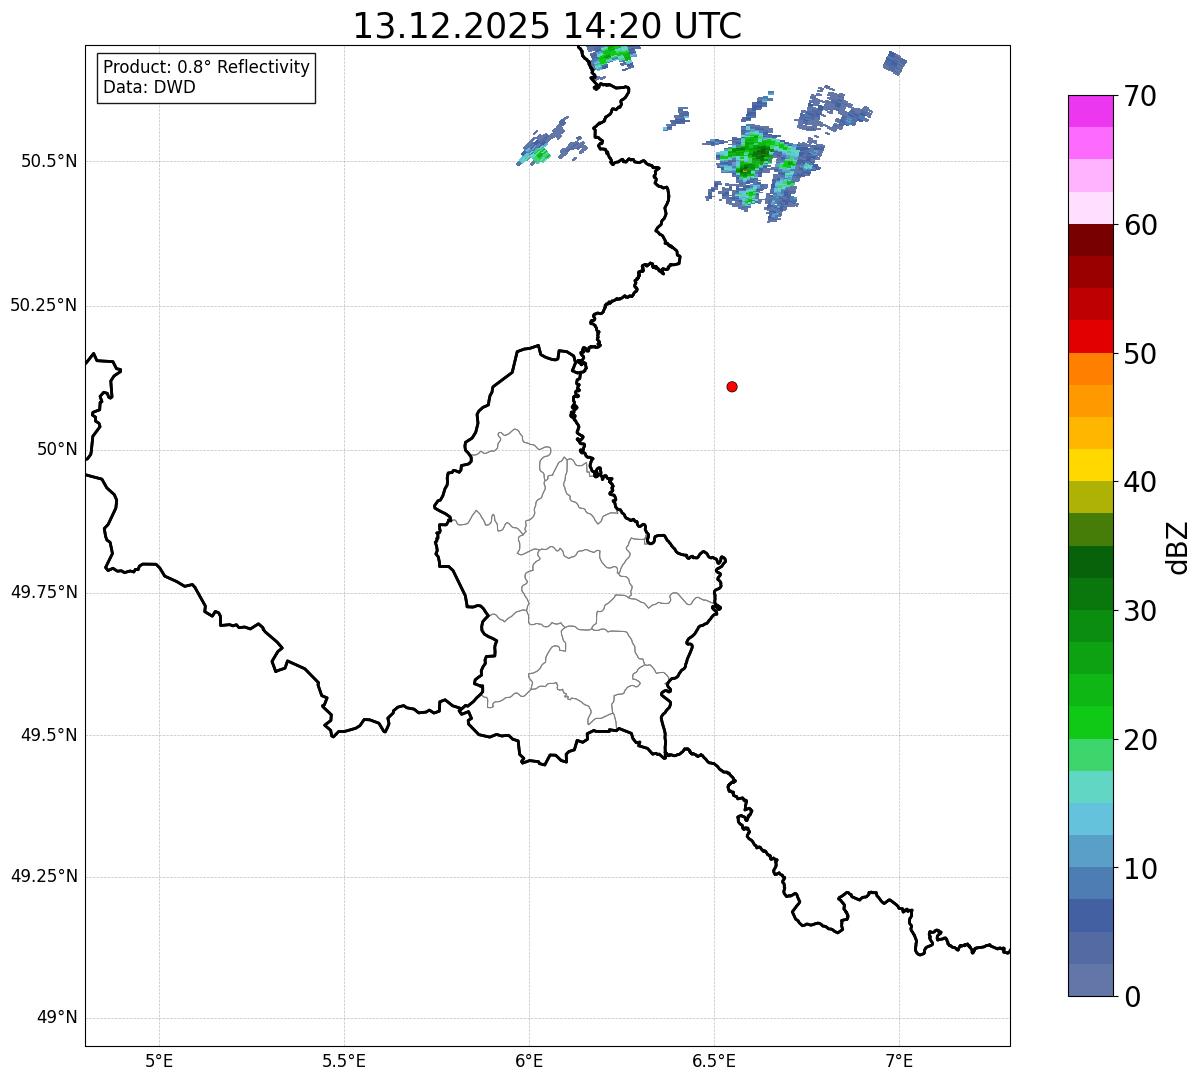The image size is (1202, 1081).
Task: Click the 50.5°N latitude label
Action: pyautogui.click(x=48, y=161)
